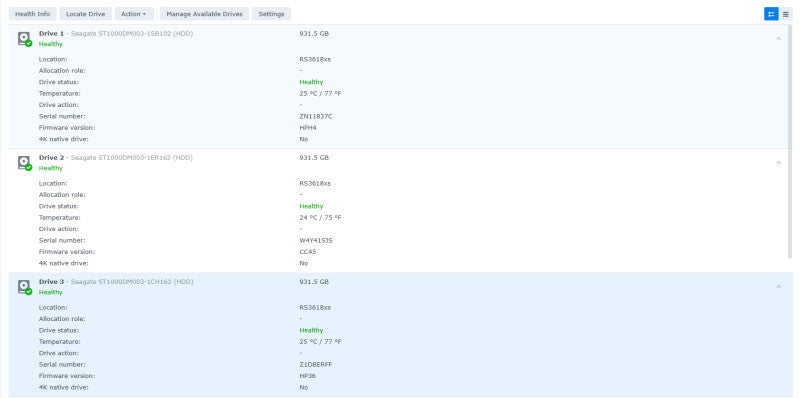Collapse the Drive 1 details
Image resolution: width=800 pixels, height=398 pixels.
779,38
